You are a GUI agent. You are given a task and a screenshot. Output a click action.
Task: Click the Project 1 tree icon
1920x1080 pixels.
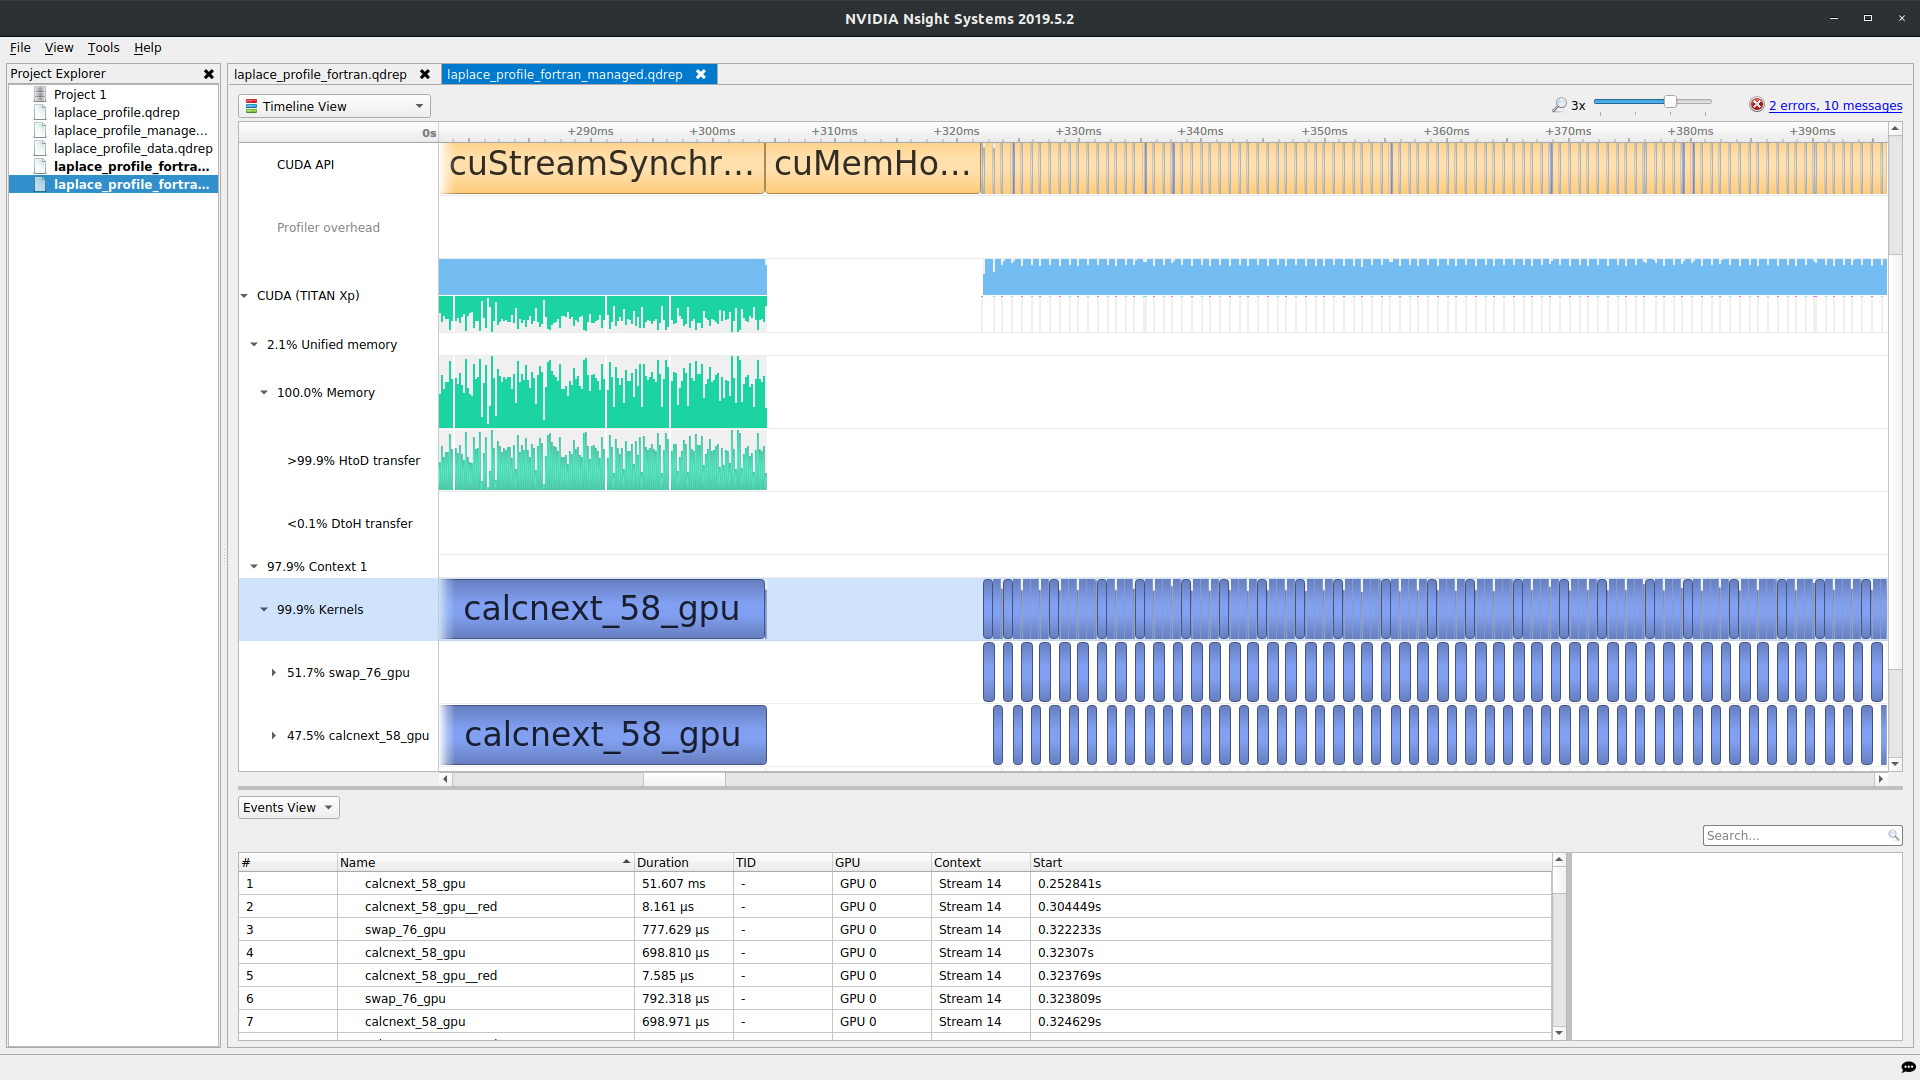[x=40, y=94]
